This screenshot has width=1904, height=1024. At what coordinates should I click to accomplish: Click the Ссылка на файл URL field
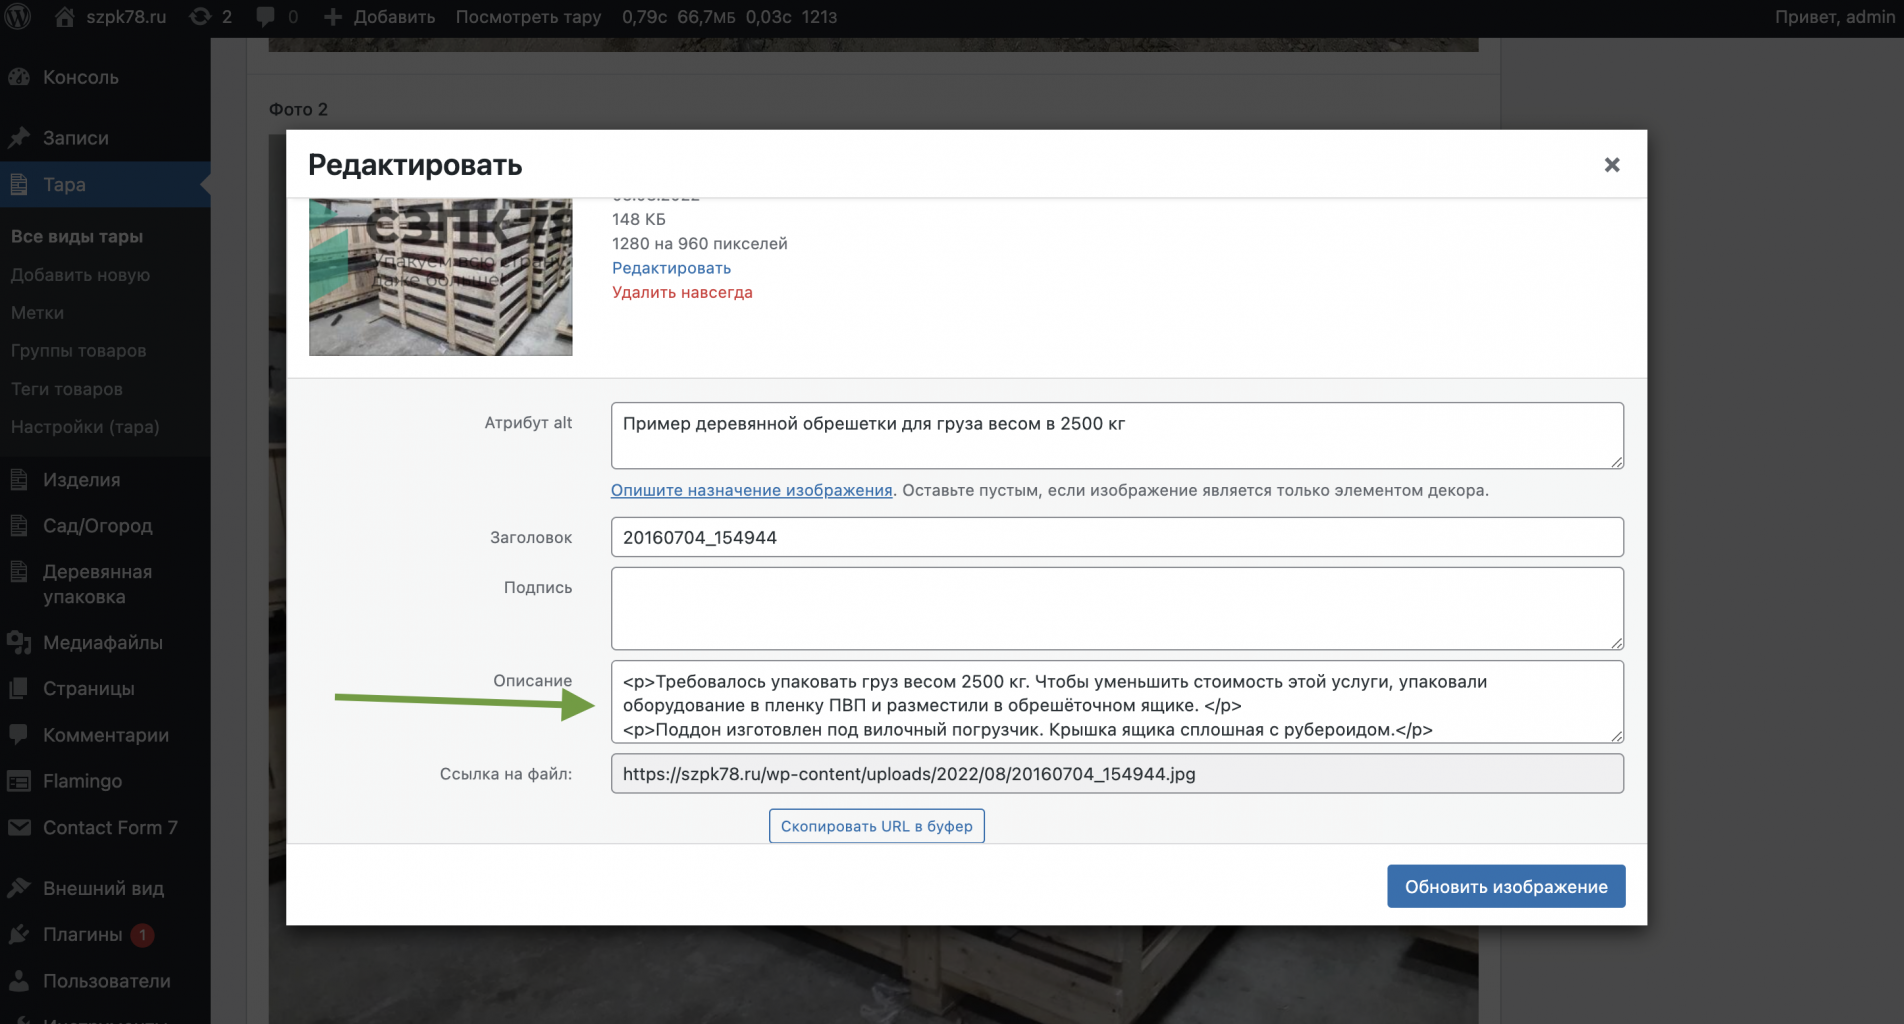(x=1117, y=773)
